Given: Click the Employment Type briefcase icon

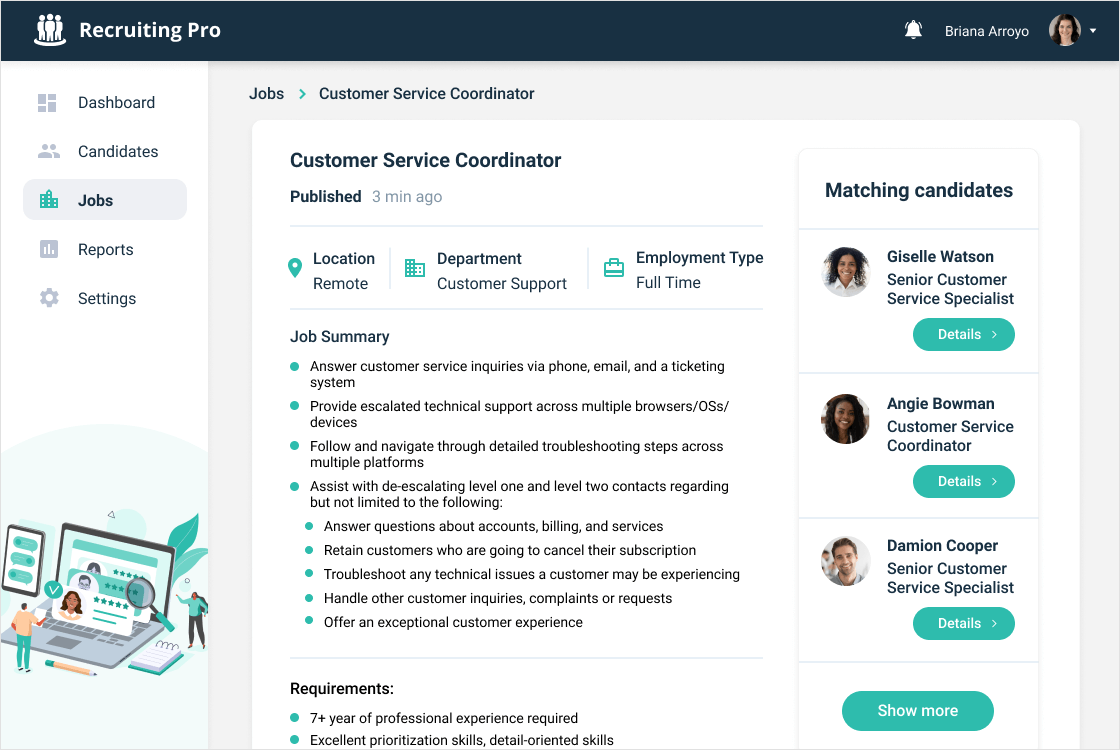Looking at the screenshot, I should [x=614, y=268].
